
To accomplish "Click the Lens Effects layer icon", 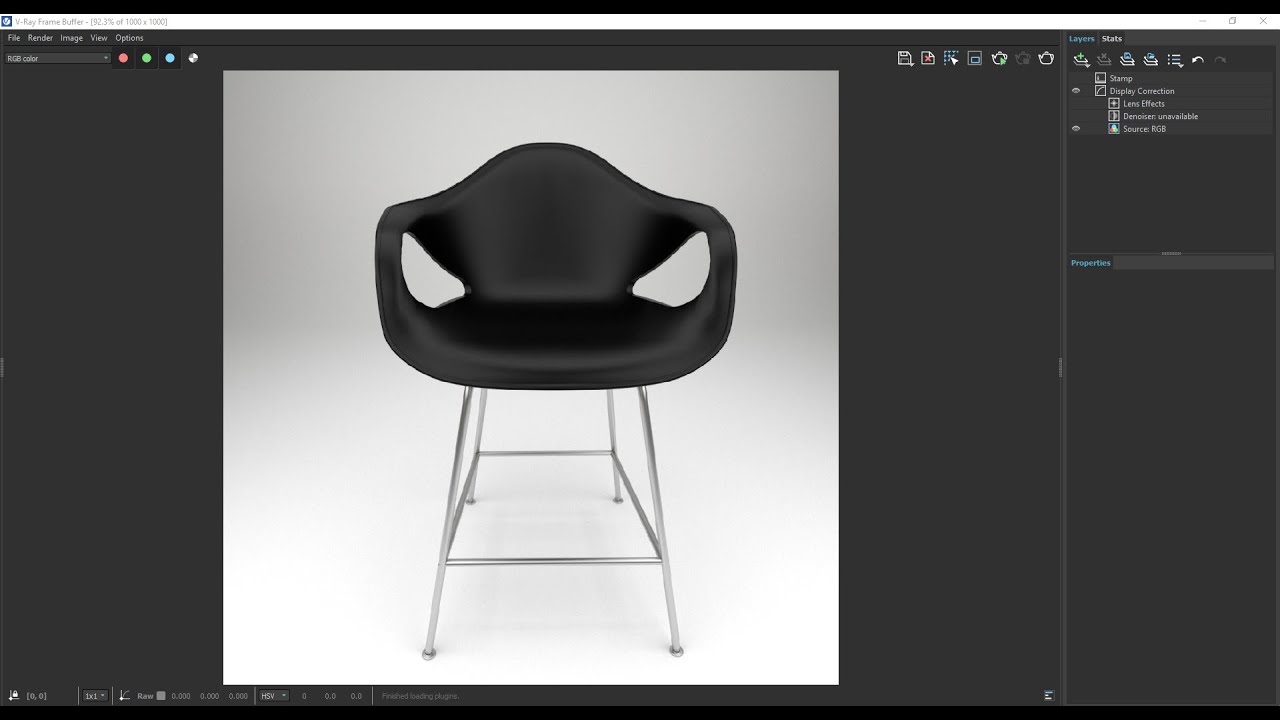I will pyautogui.click(x=1114, y=104).
